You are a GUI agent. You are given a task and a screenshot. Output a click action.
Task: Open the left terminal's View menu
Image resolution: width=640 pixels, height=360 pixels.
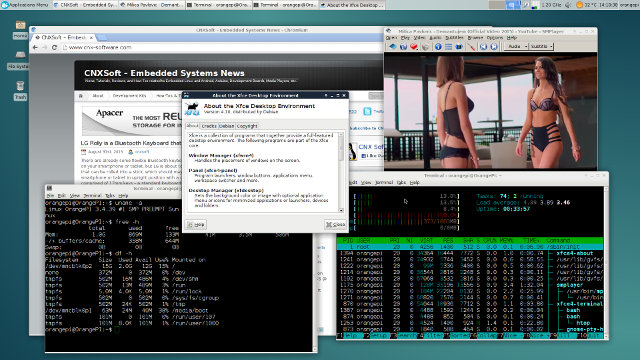pyautogui.click(x=75, y=196)
